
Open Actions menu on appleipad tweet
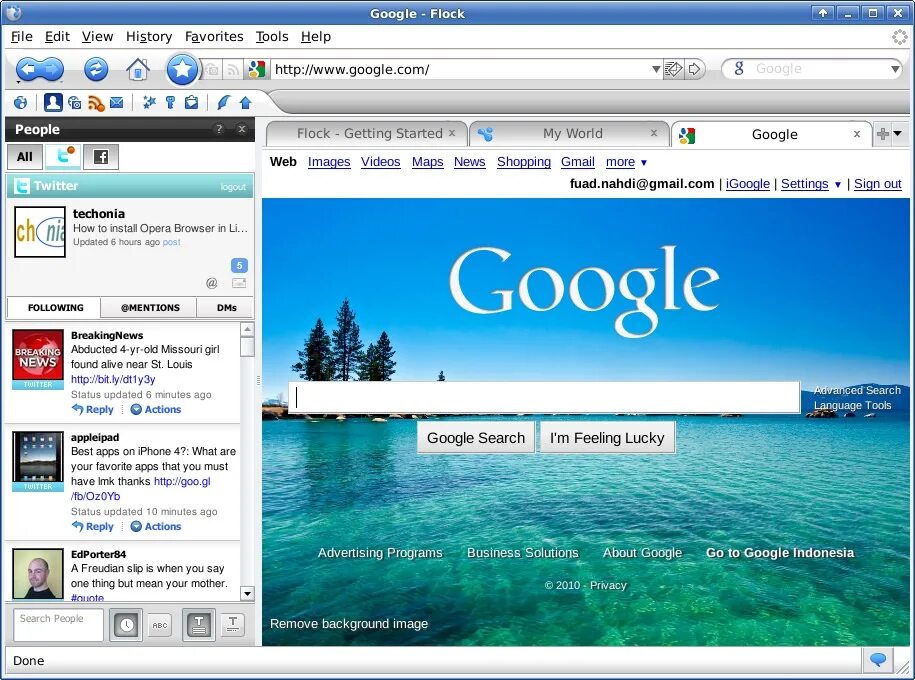pos(156,526)
